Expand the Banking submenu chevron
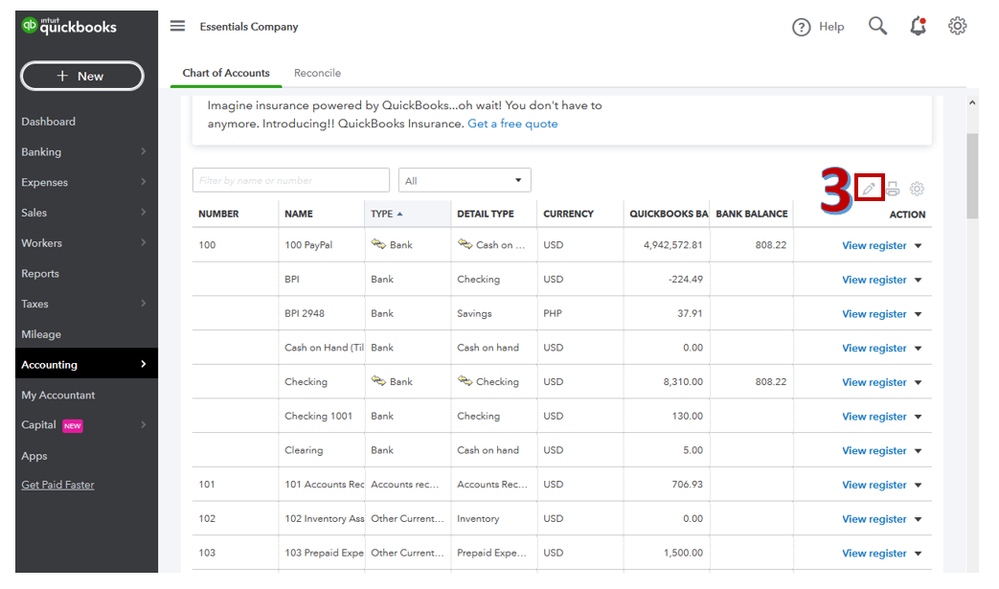The height and width of the screenshot is (589, 999). [143, 151]
